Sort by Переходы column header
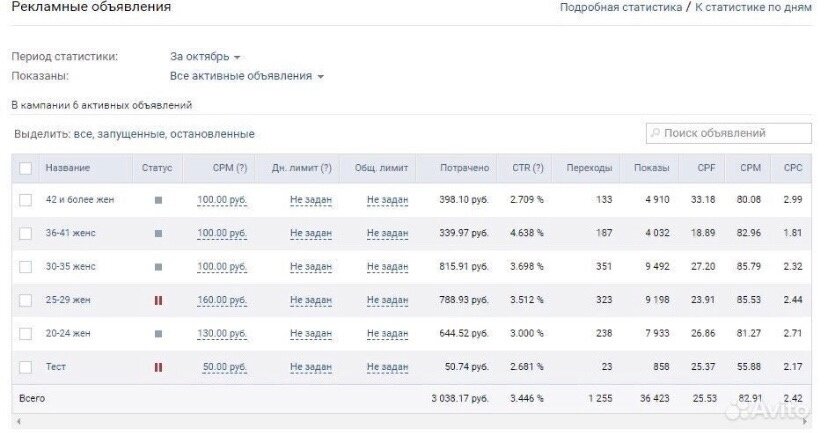Screen dimensions: 828x433 (x=589, y=168)
